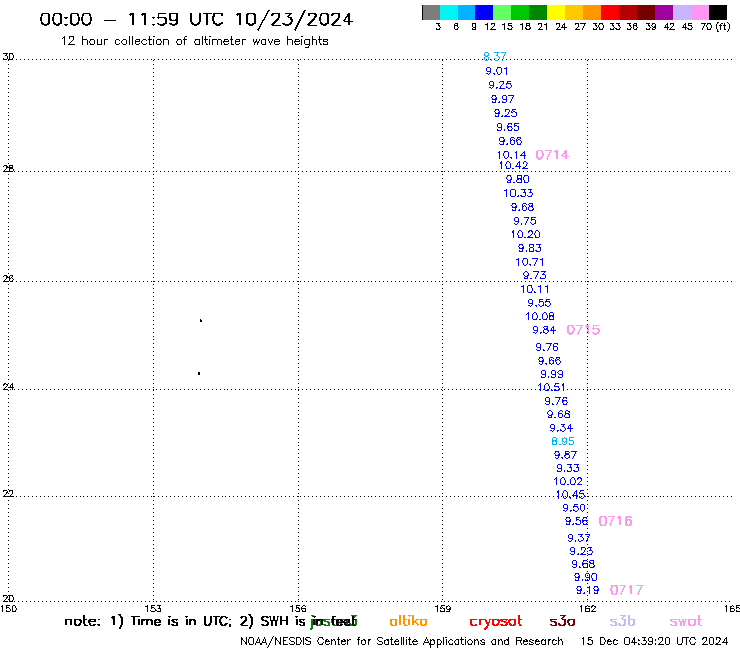Select the 9.33 wave height reading

click(568, 468)
